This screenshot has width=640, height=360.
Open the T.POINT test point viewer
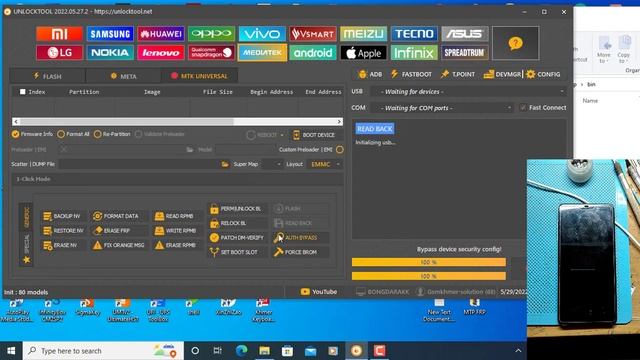(458, 74)
